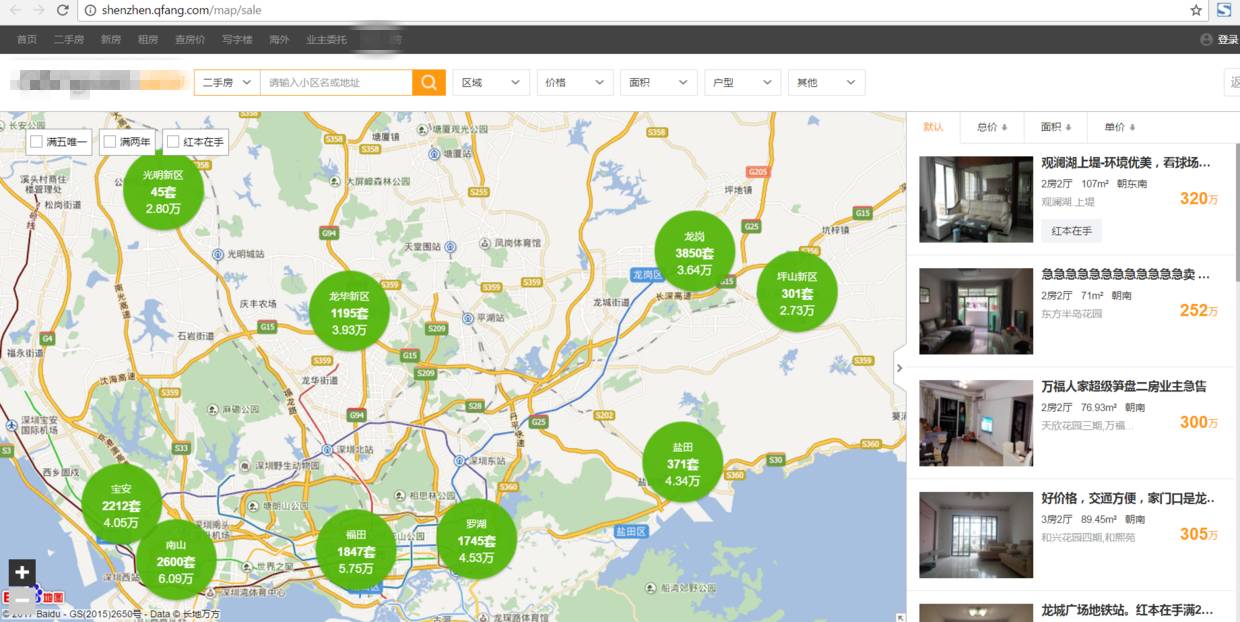
Task: Sort listings by 单价
Action: click(1120, 127)
